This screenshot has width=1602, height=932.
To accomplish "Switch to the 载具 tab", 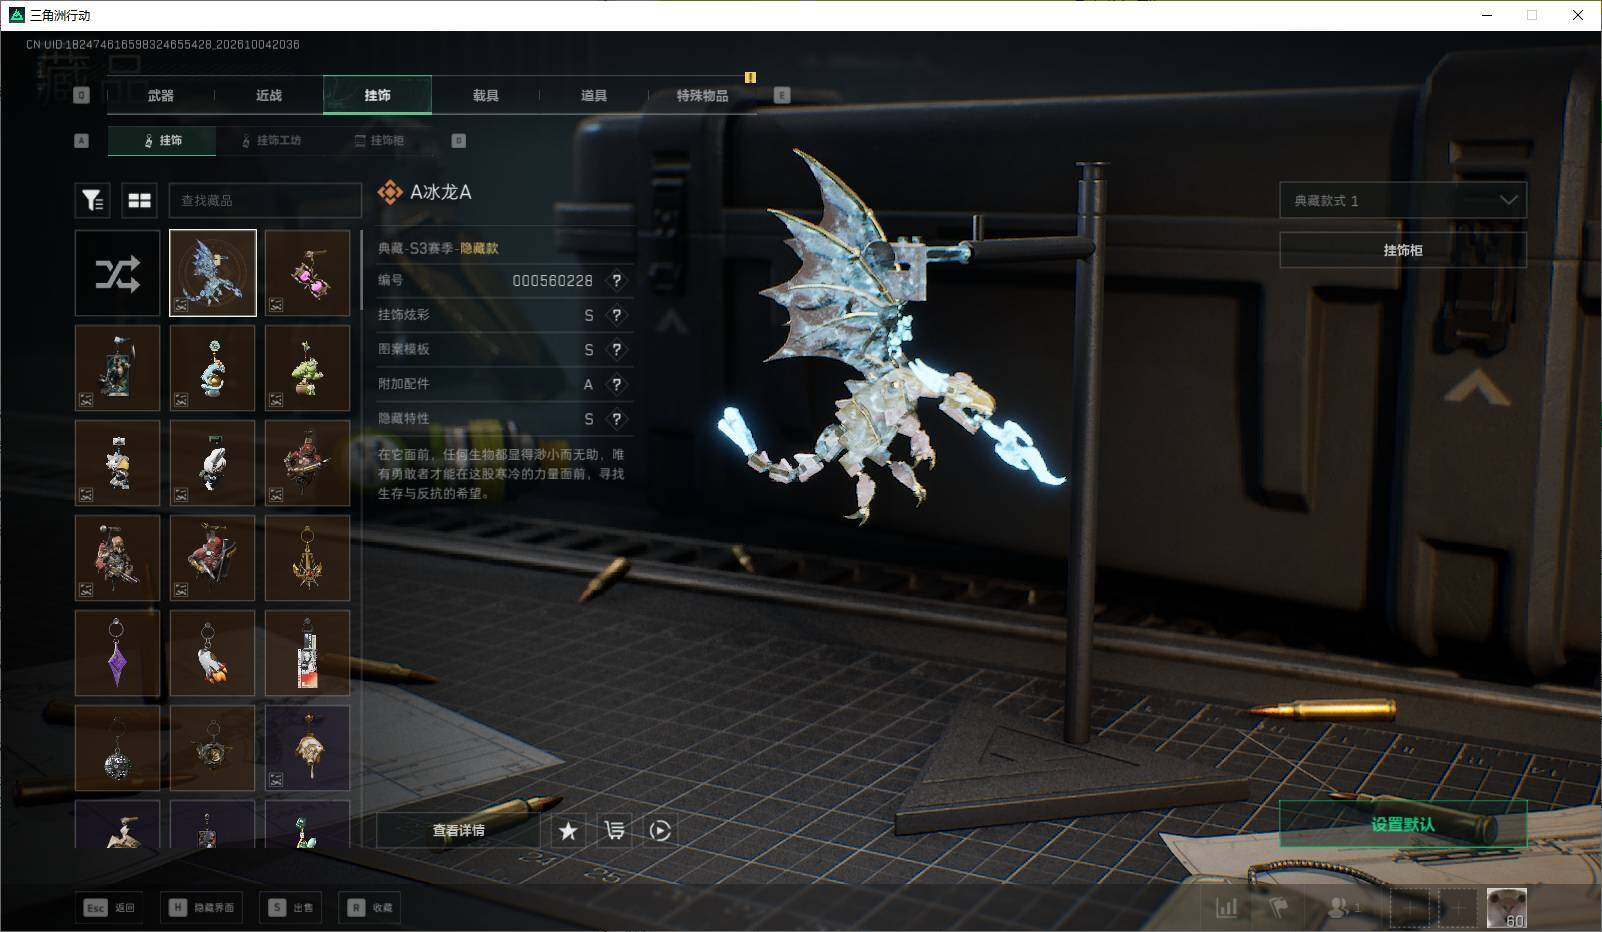I will [485, 95].
